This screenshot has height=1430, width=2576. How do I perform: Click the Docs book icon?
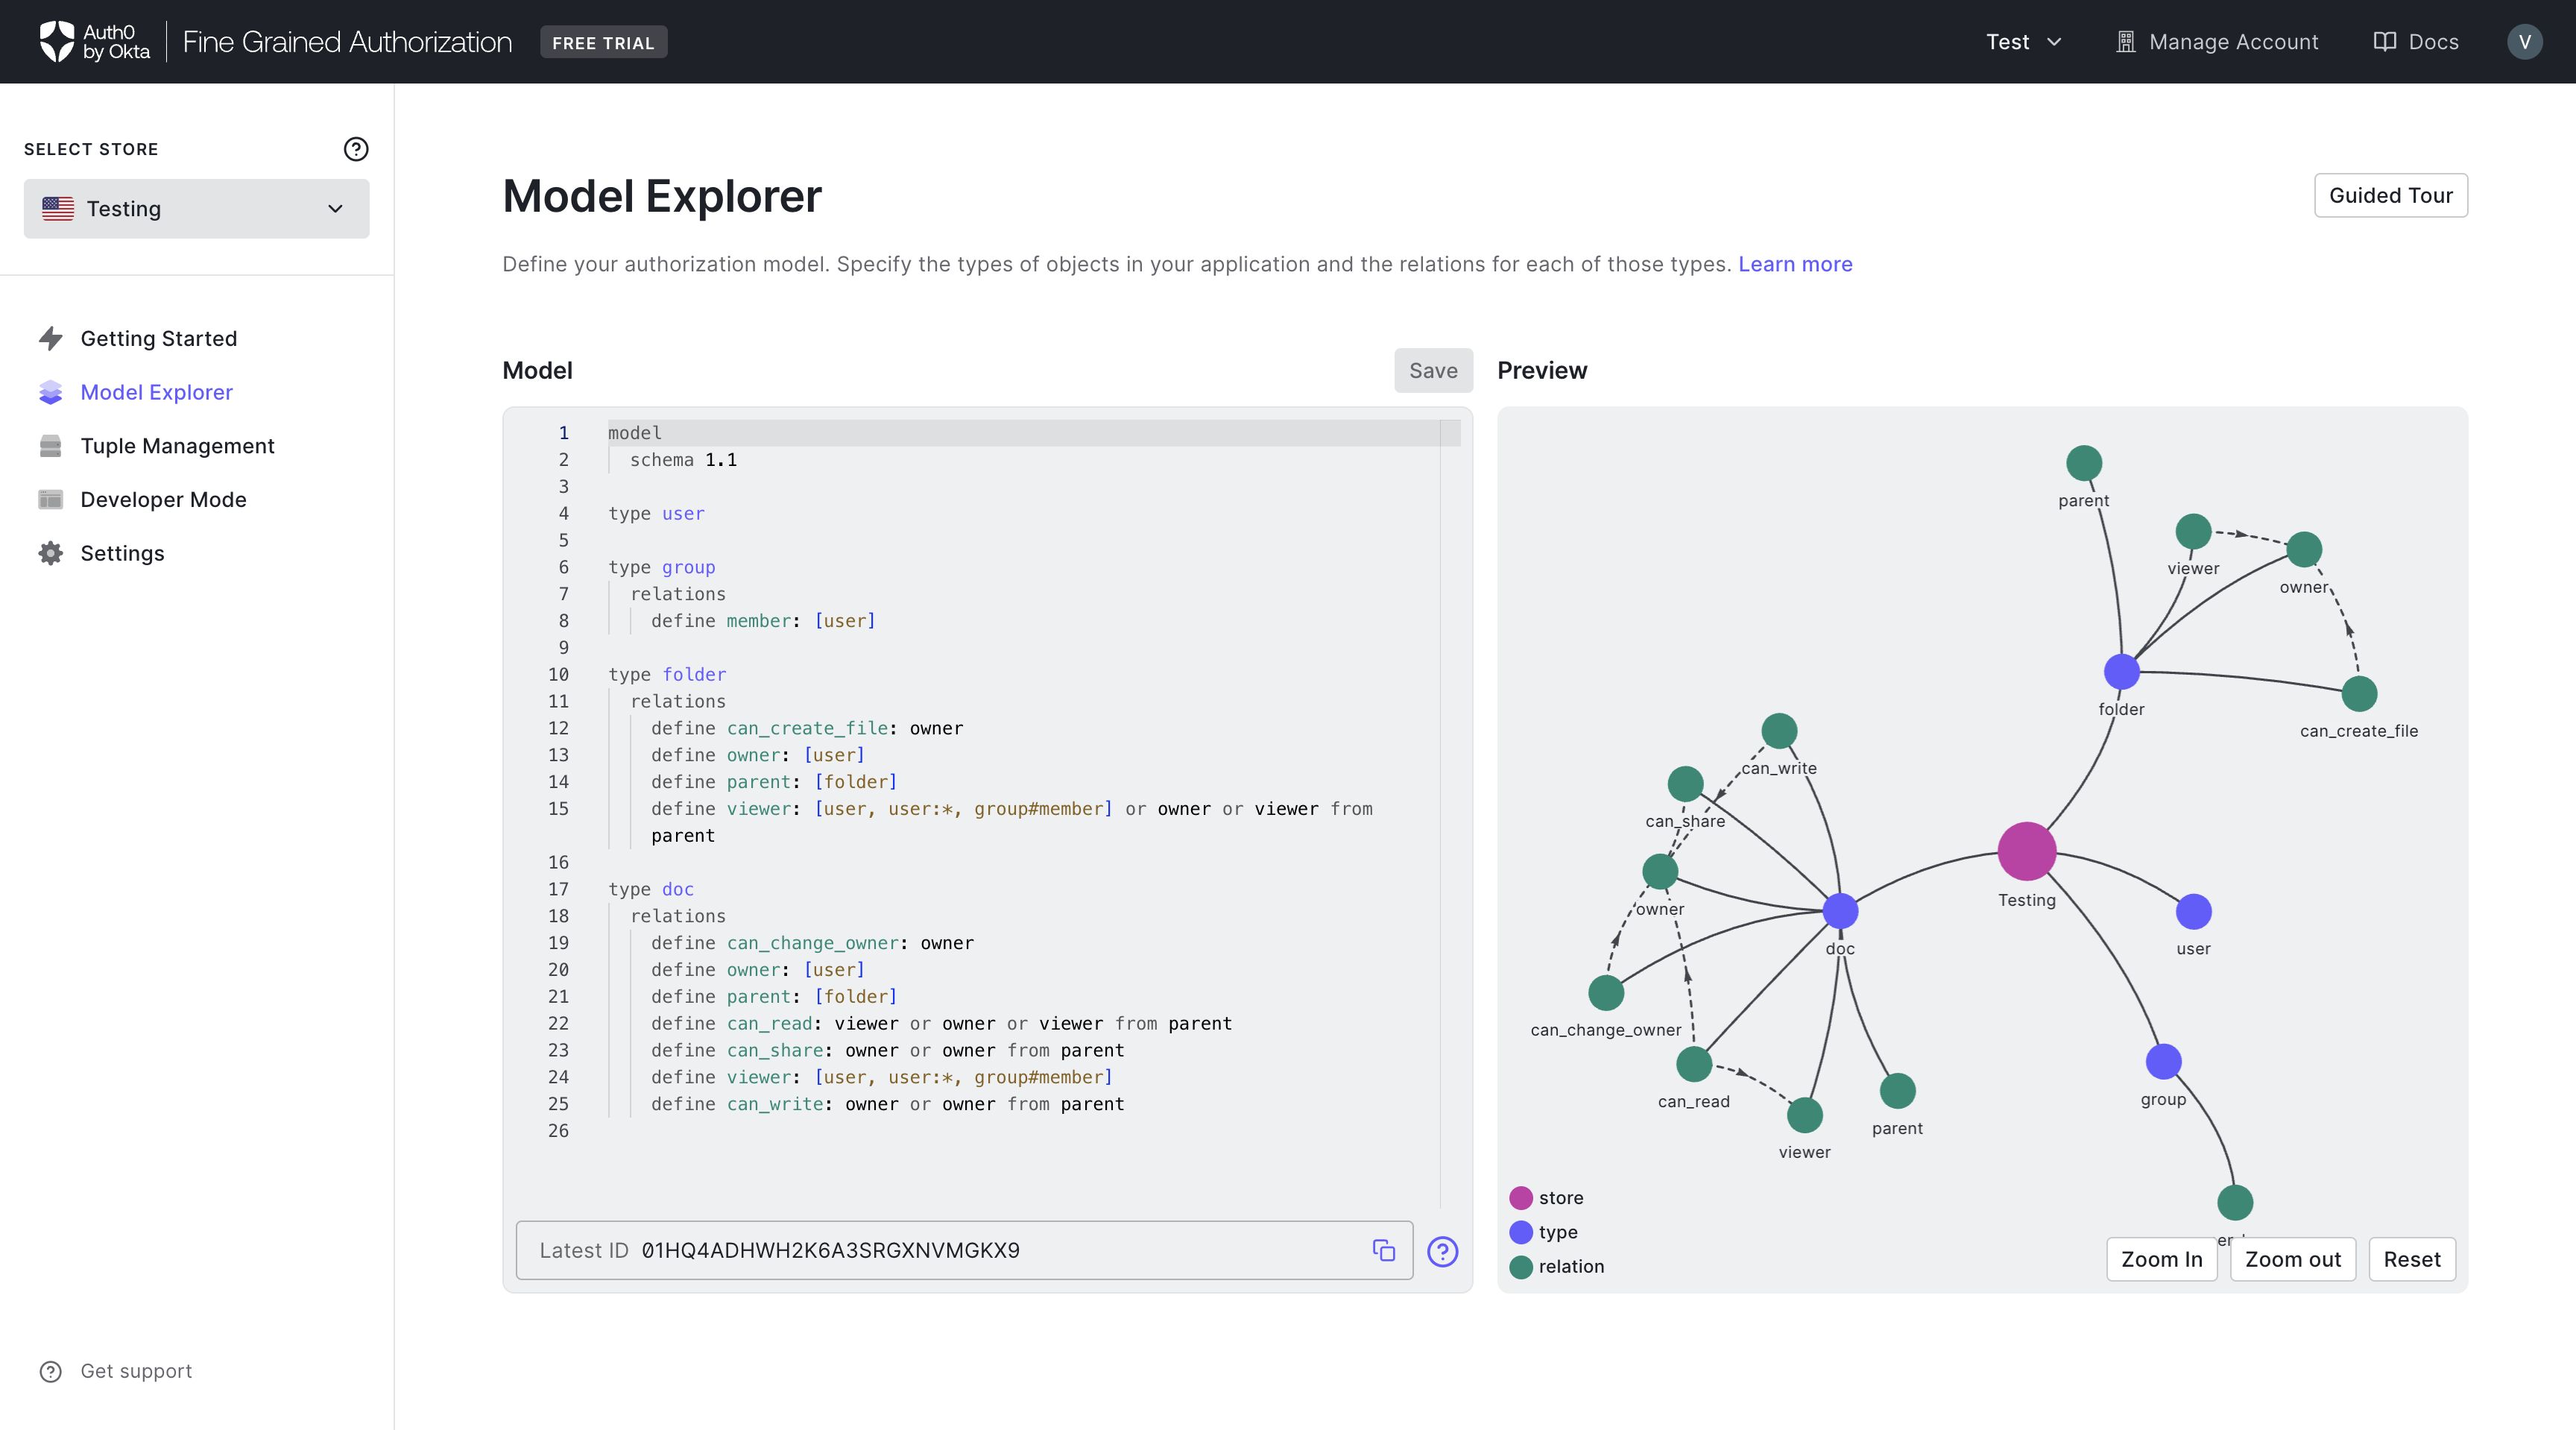point(2385,42)
